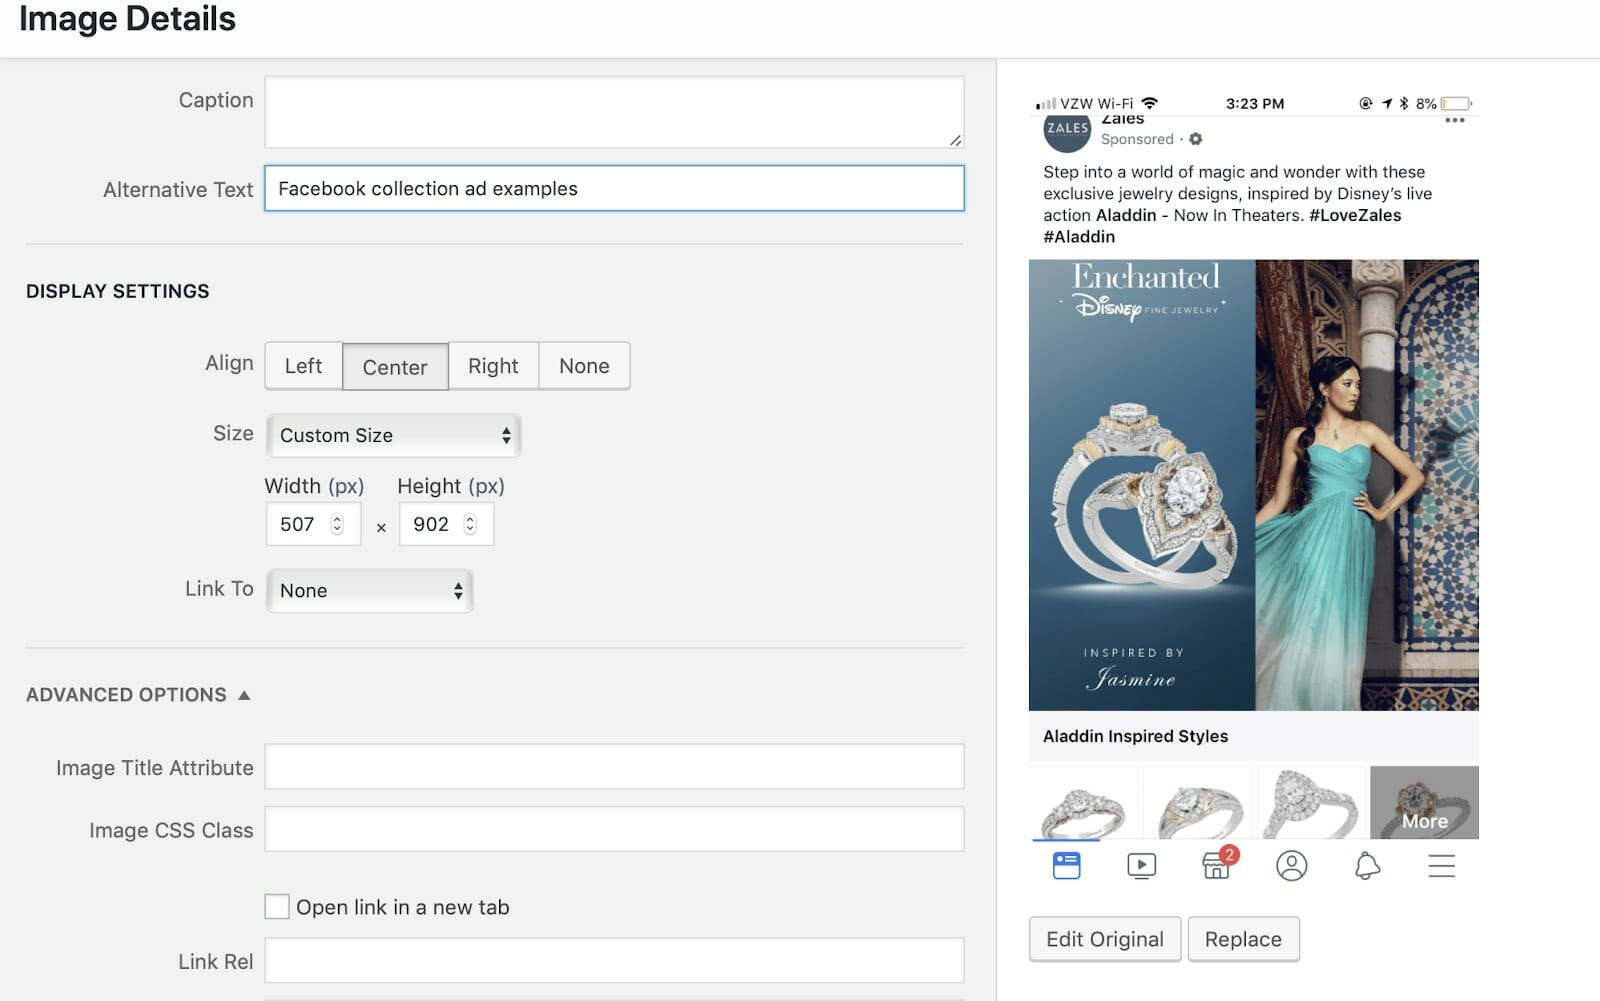Align image Left
The image size is (1600, 1001).
click(303, 366)
